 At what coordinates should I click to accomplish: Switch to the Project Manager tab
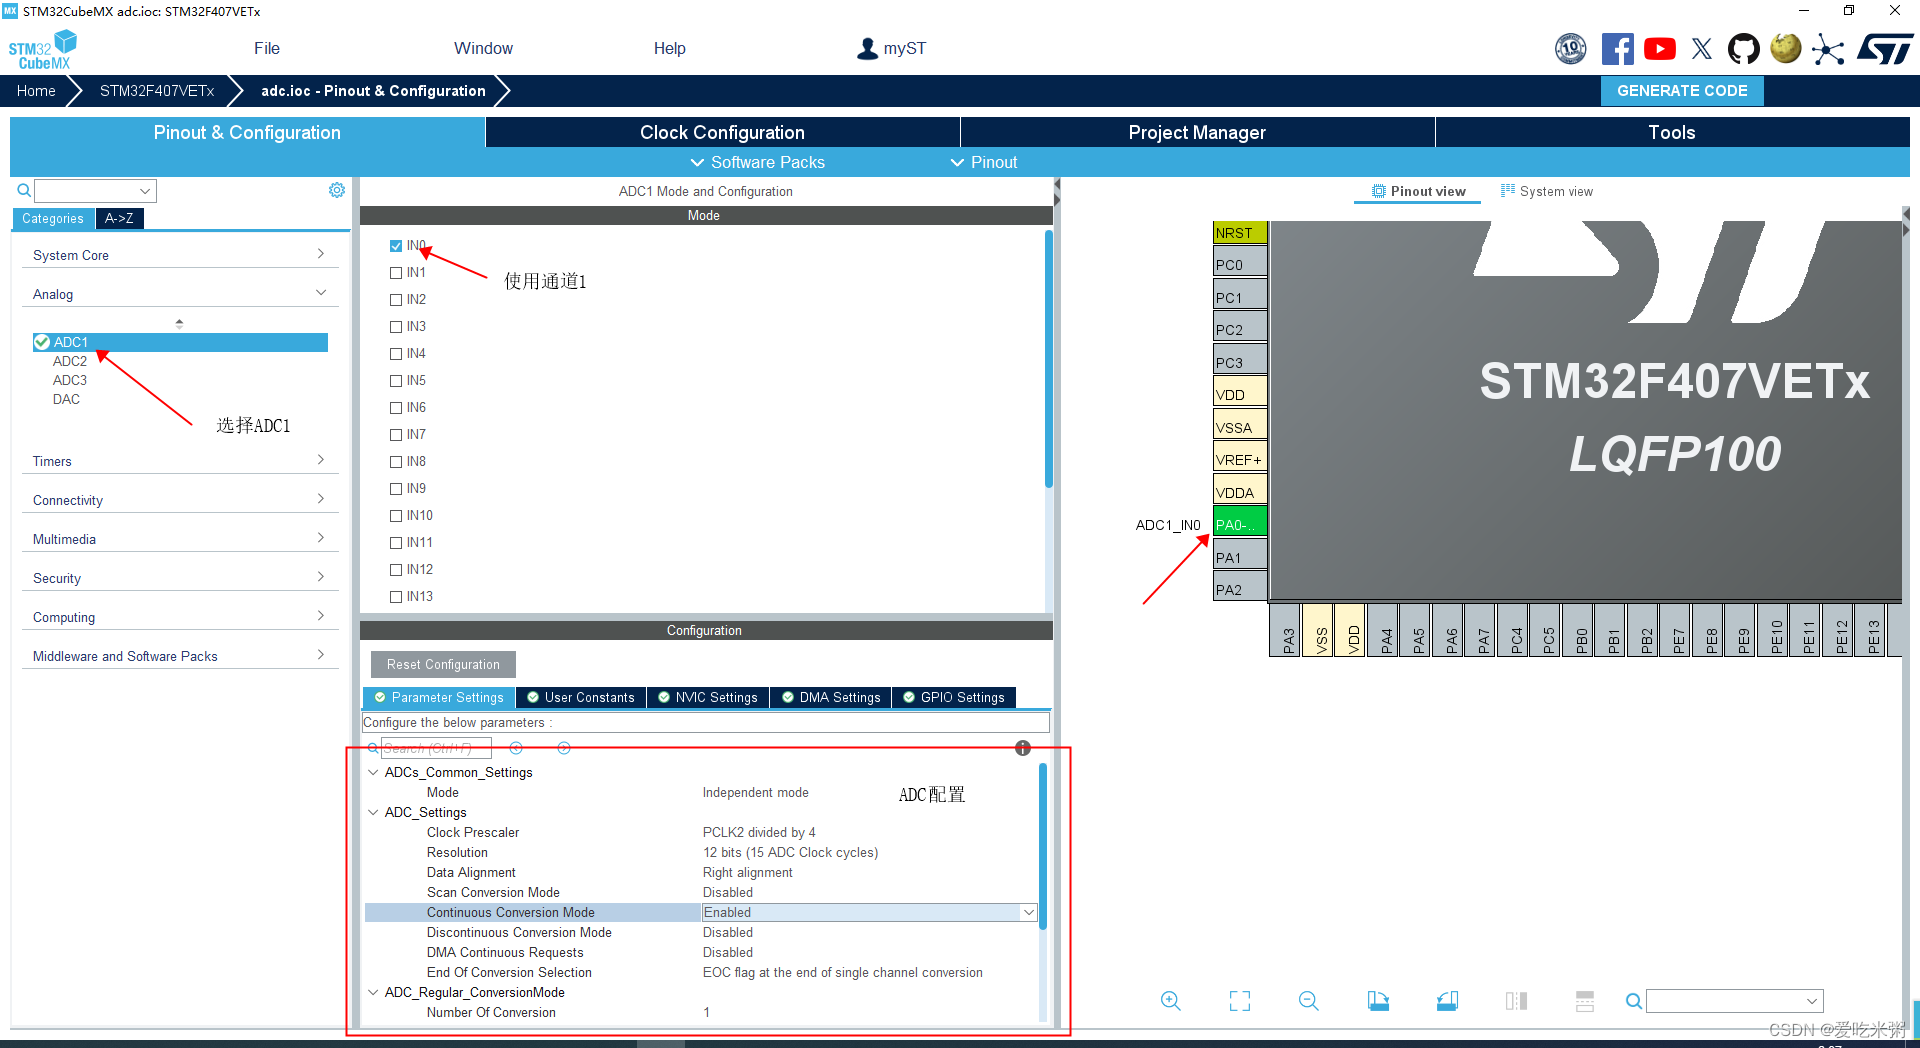point(1197,132)
